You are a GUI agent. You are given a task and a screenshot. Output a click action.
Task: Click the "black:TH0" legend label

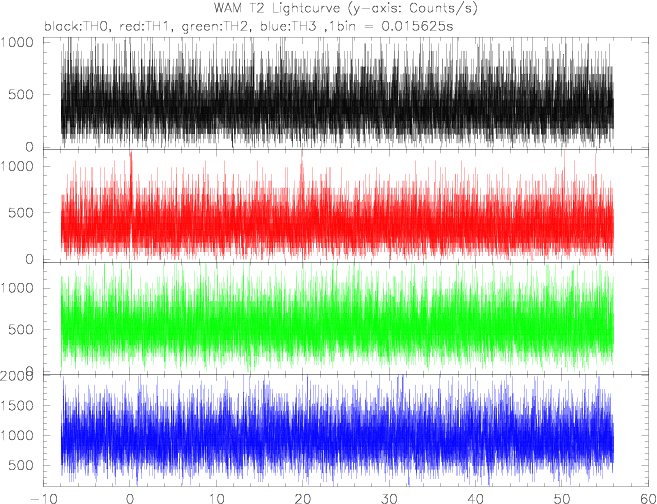tap(78, 27)
